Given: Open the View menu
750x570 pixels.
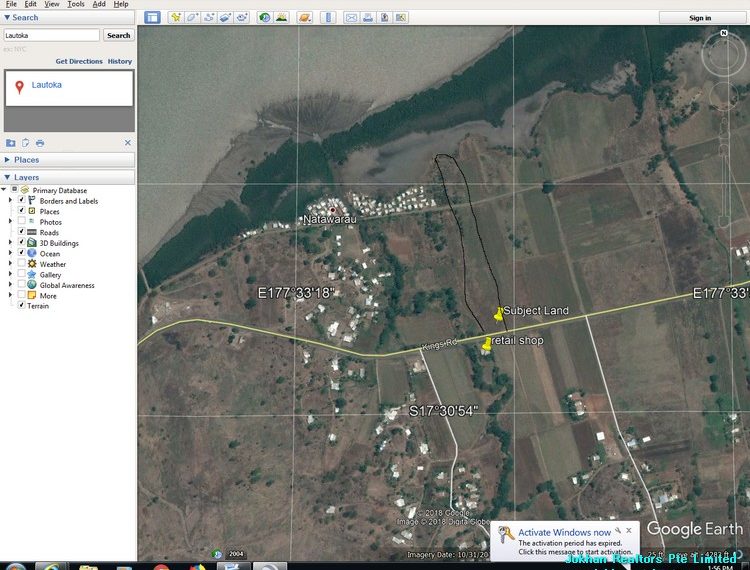Looking at the screenshot, I should point(51,4).
